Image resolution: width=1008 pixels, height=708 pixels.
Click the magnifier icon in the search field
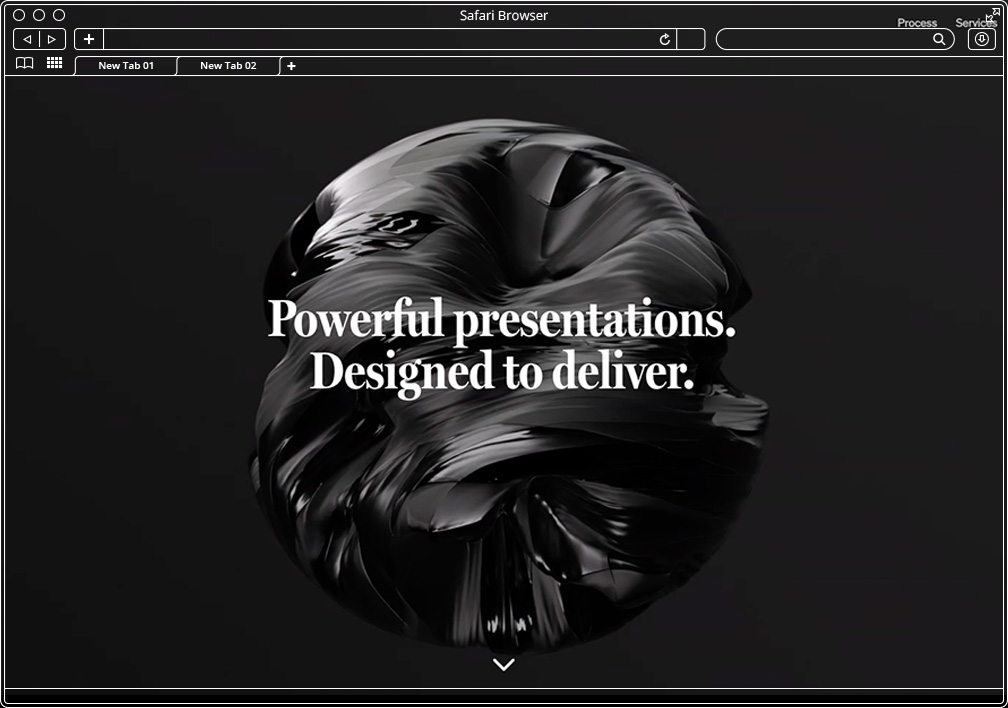pos(939,39)
